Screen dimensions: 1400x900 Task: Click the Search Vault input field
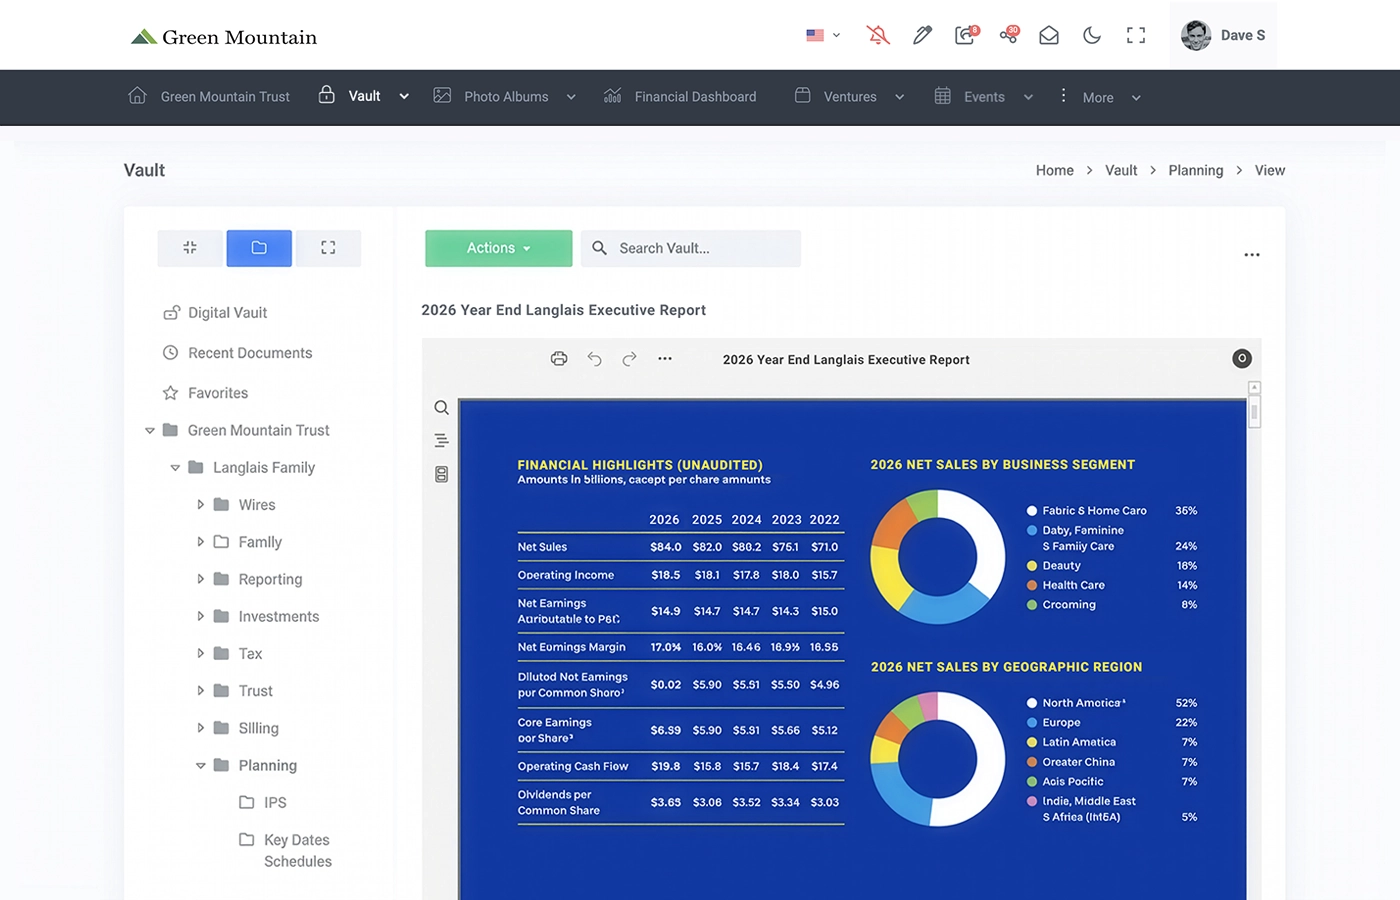coord(691,248)
